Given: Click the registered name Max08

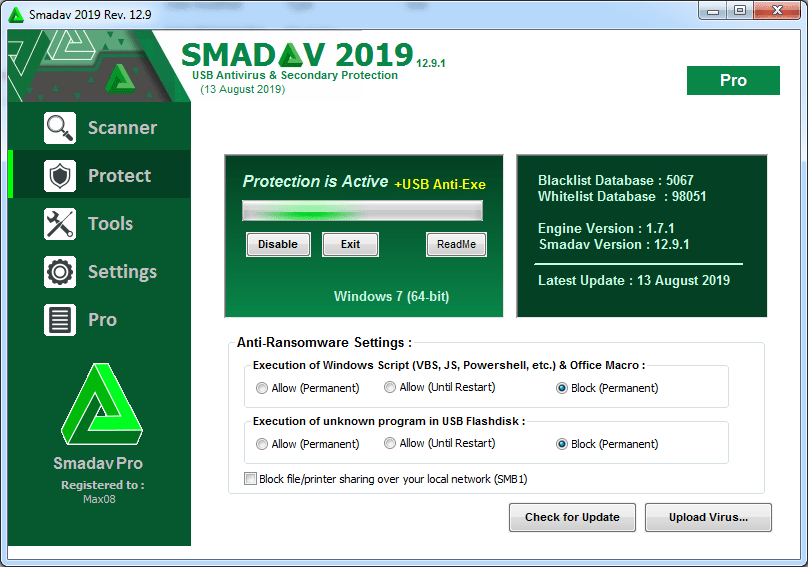Looking at the screenshot, I should [99, 499].
